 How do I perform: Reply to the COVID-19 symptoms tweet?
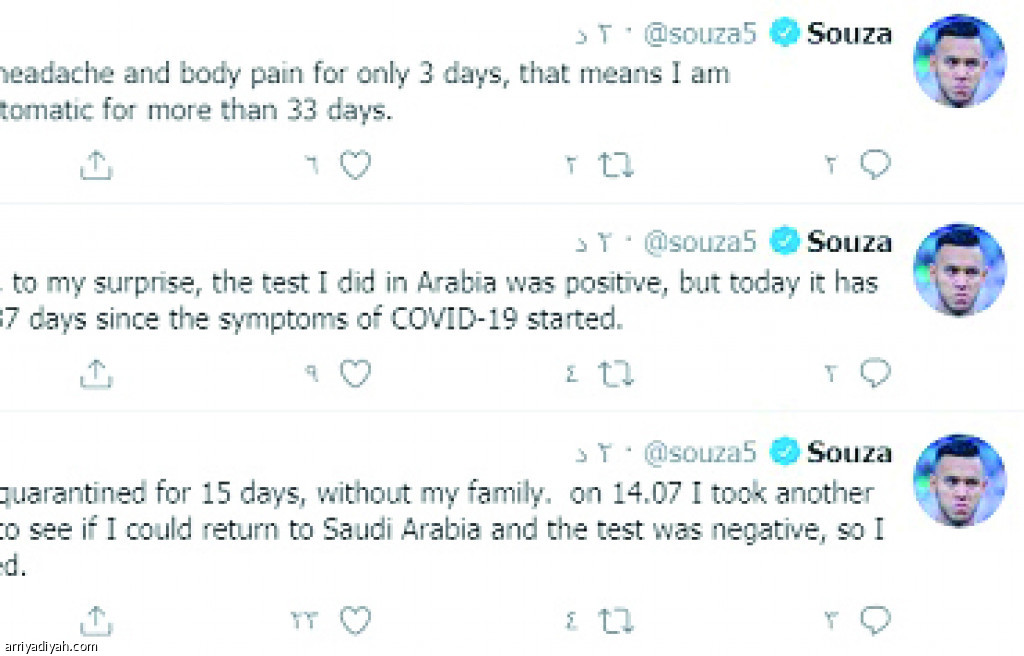click(874, 374)
